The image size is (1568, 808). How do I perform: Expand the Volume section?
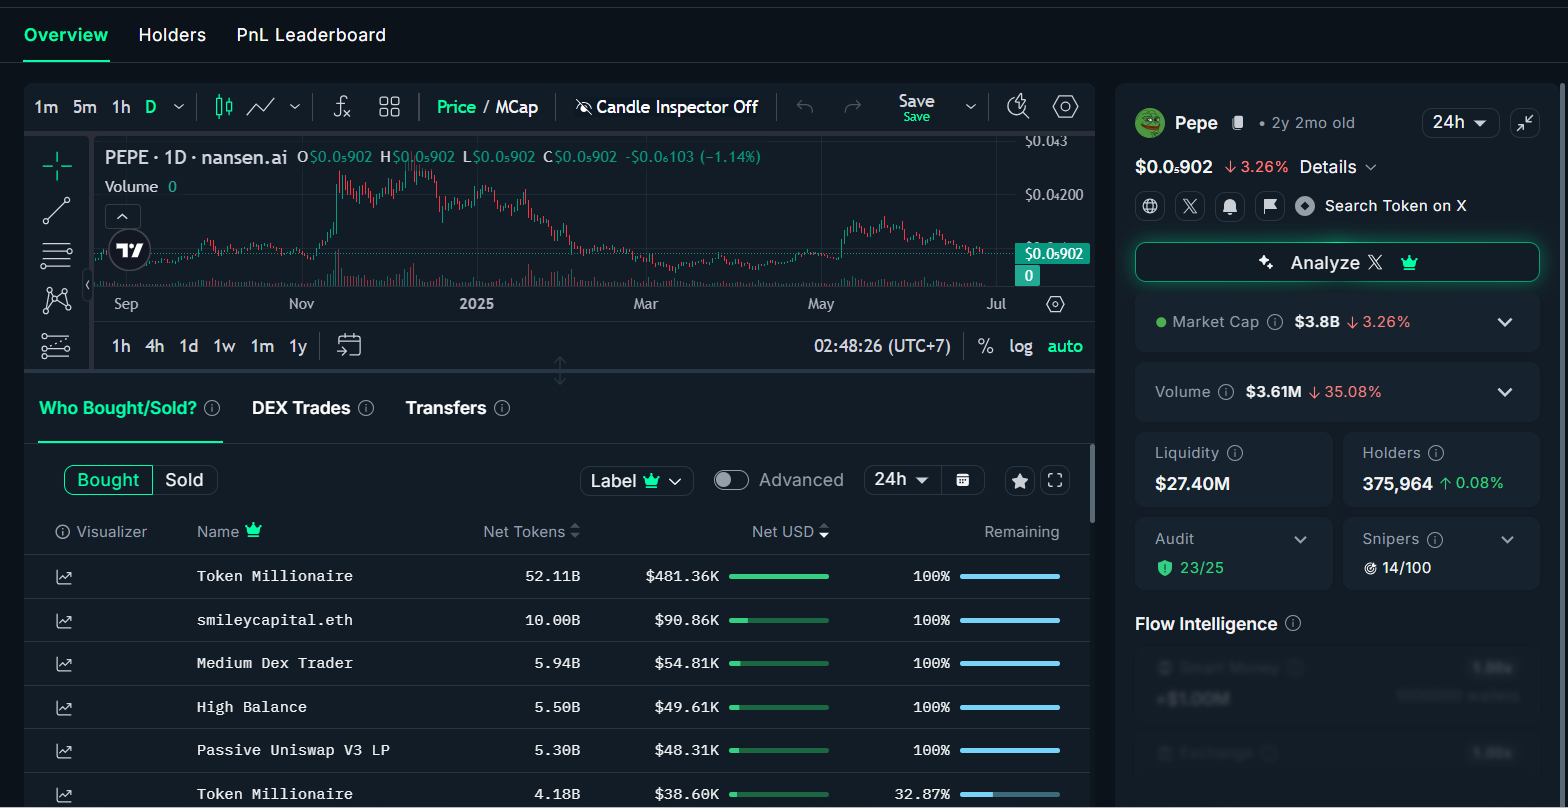click(1504, 392)
